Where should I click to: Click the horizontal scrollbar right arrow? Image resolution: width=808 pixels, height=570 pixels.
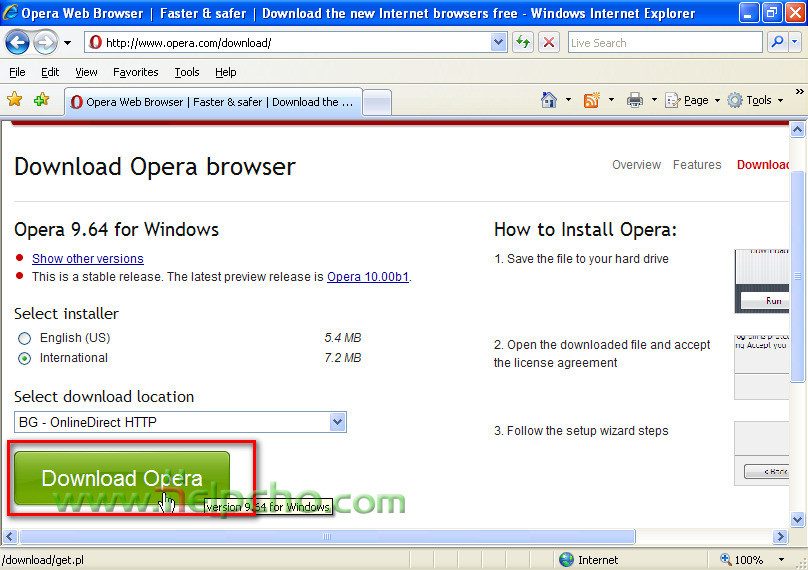click(780, 537)
